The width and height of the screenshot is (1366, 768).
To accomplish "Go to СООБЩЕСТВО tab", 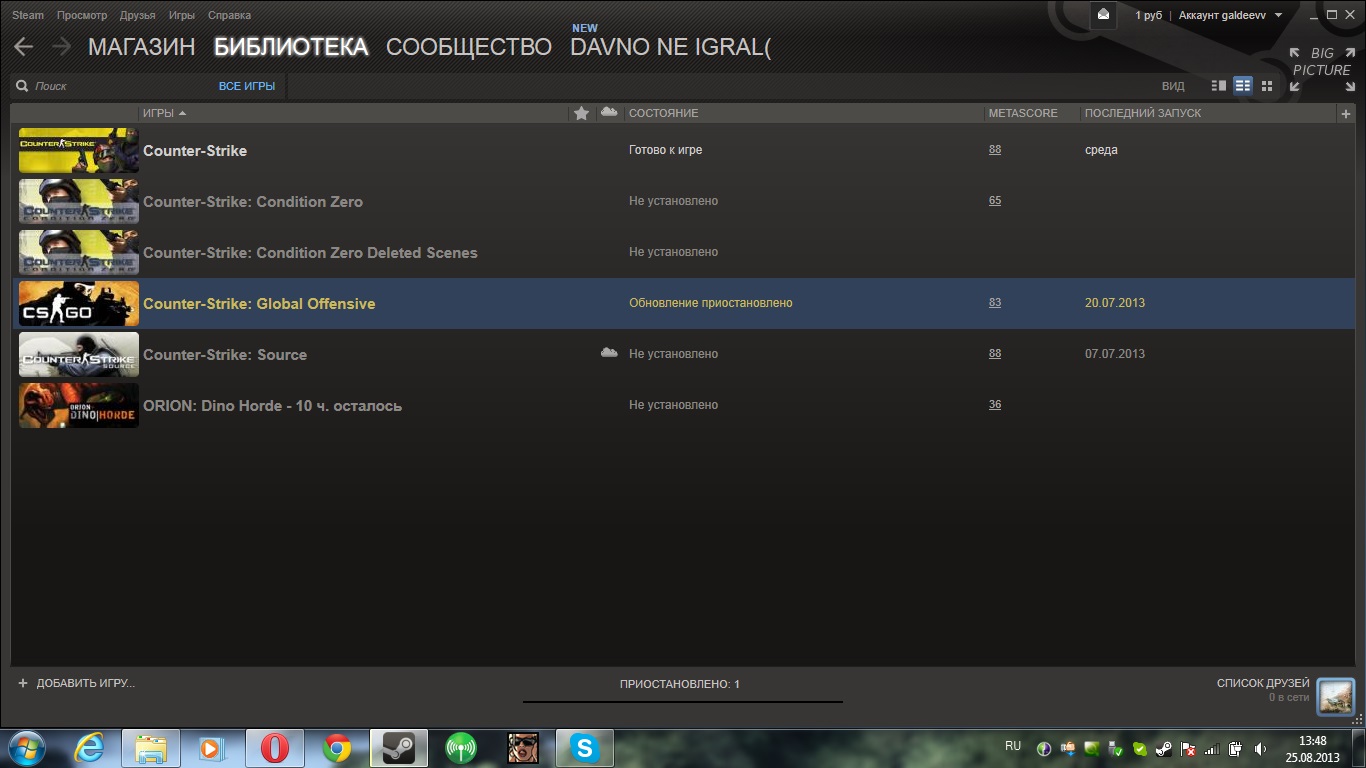I will pyautogui.click(x=469, y=47).
